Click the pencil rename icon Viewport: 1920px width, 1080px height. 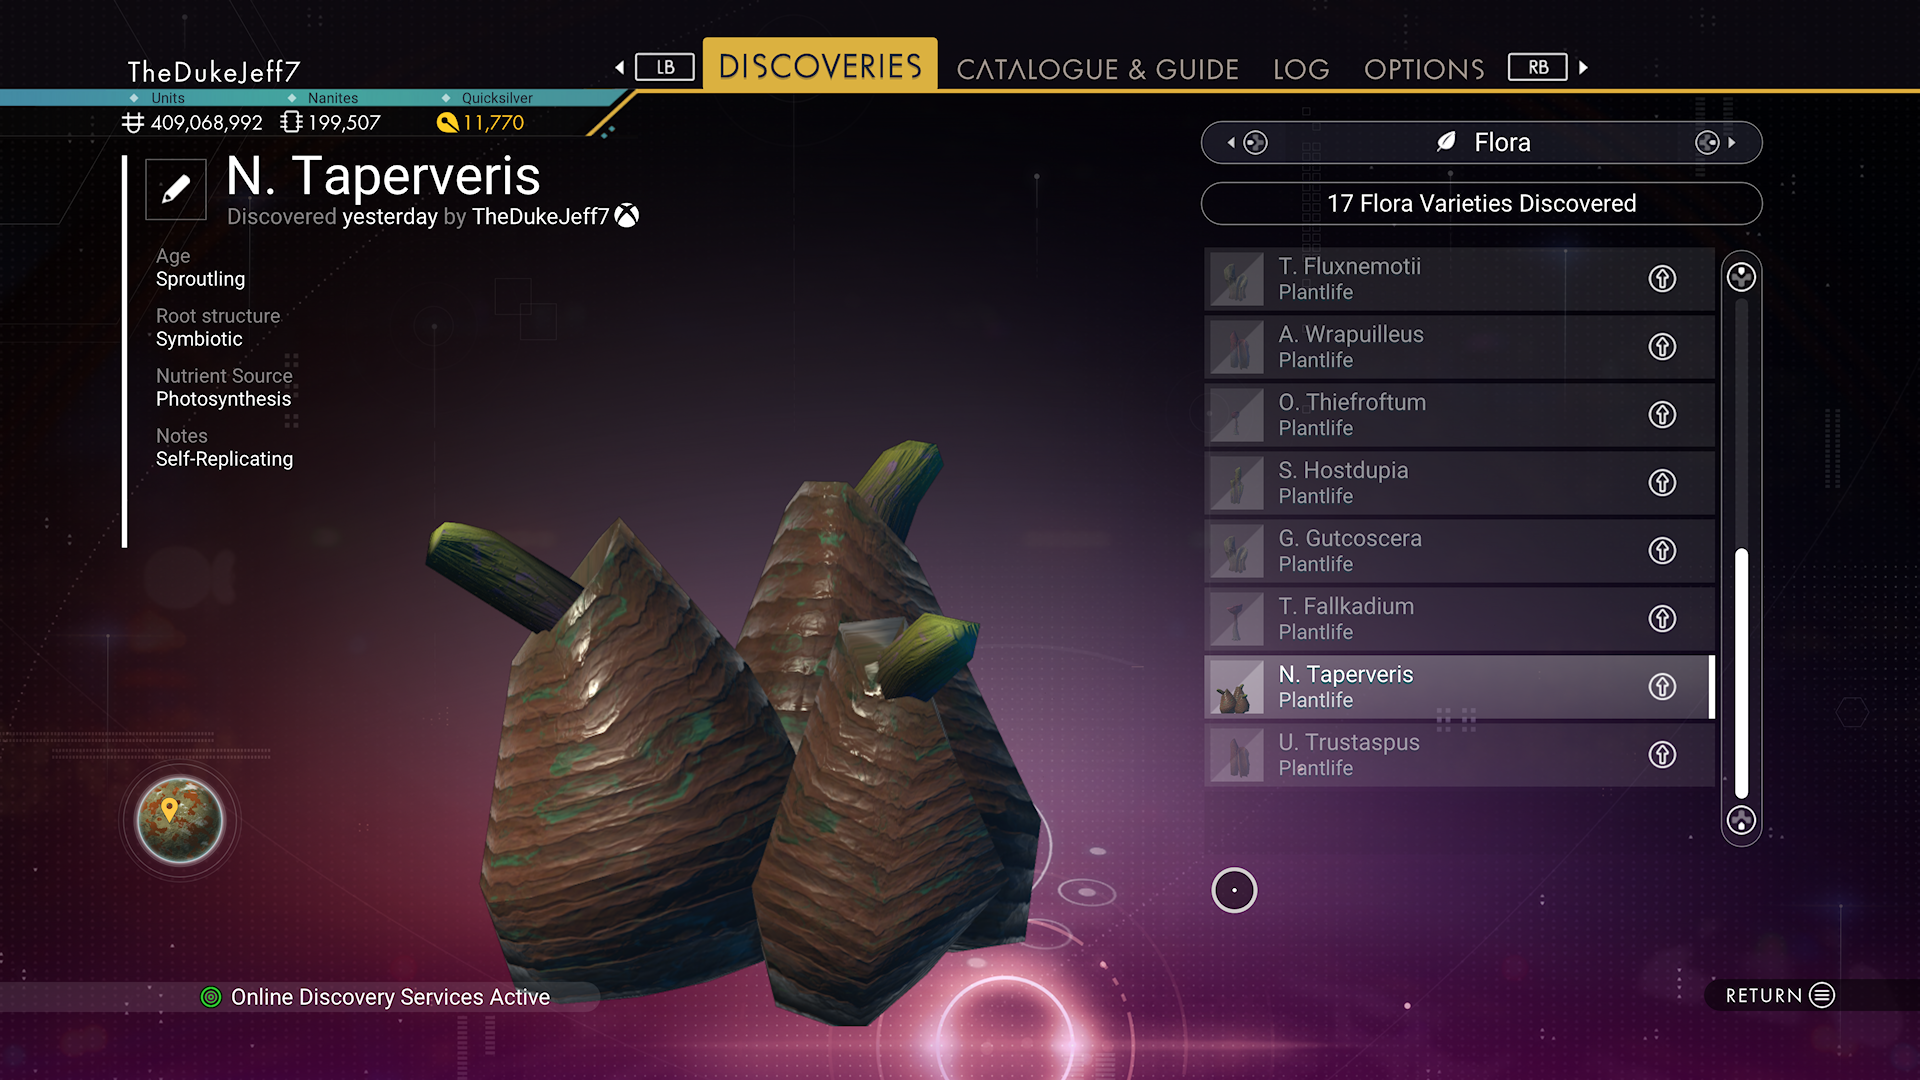tap(176, 189)
